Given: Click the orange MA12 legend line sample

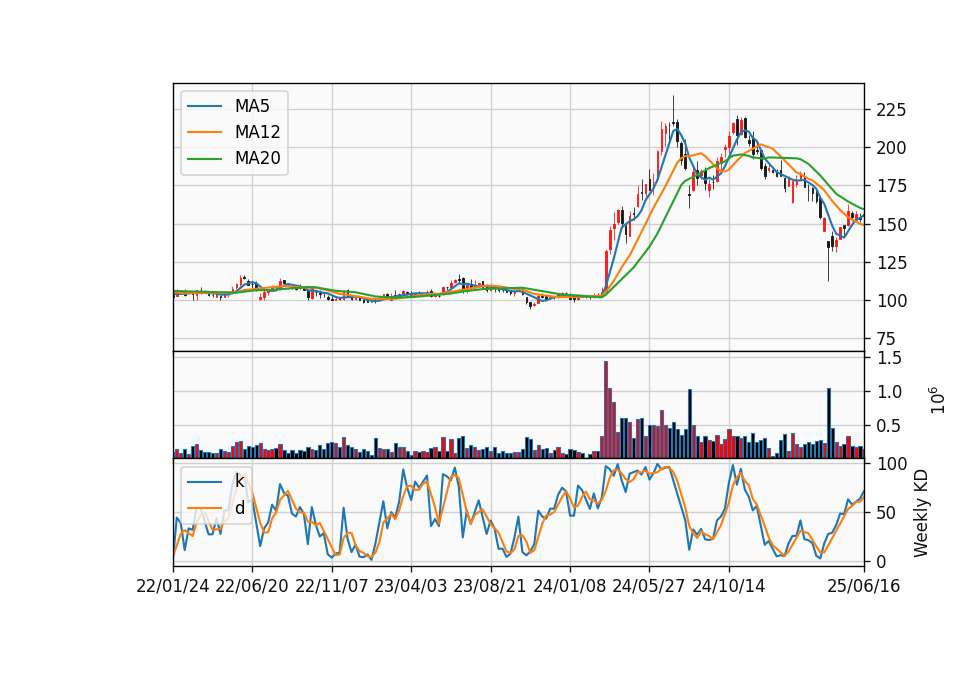Looking at the screenshot, I should pyautogui.click(x=204, y=132).
